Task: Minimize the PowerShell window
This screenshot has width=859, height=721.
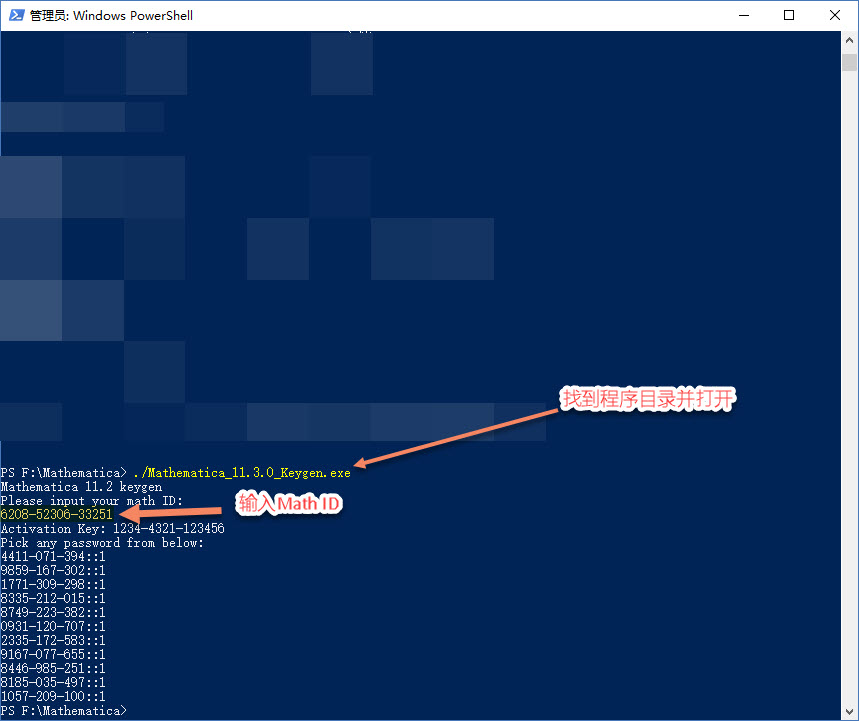Action: (x=743, y=15)
